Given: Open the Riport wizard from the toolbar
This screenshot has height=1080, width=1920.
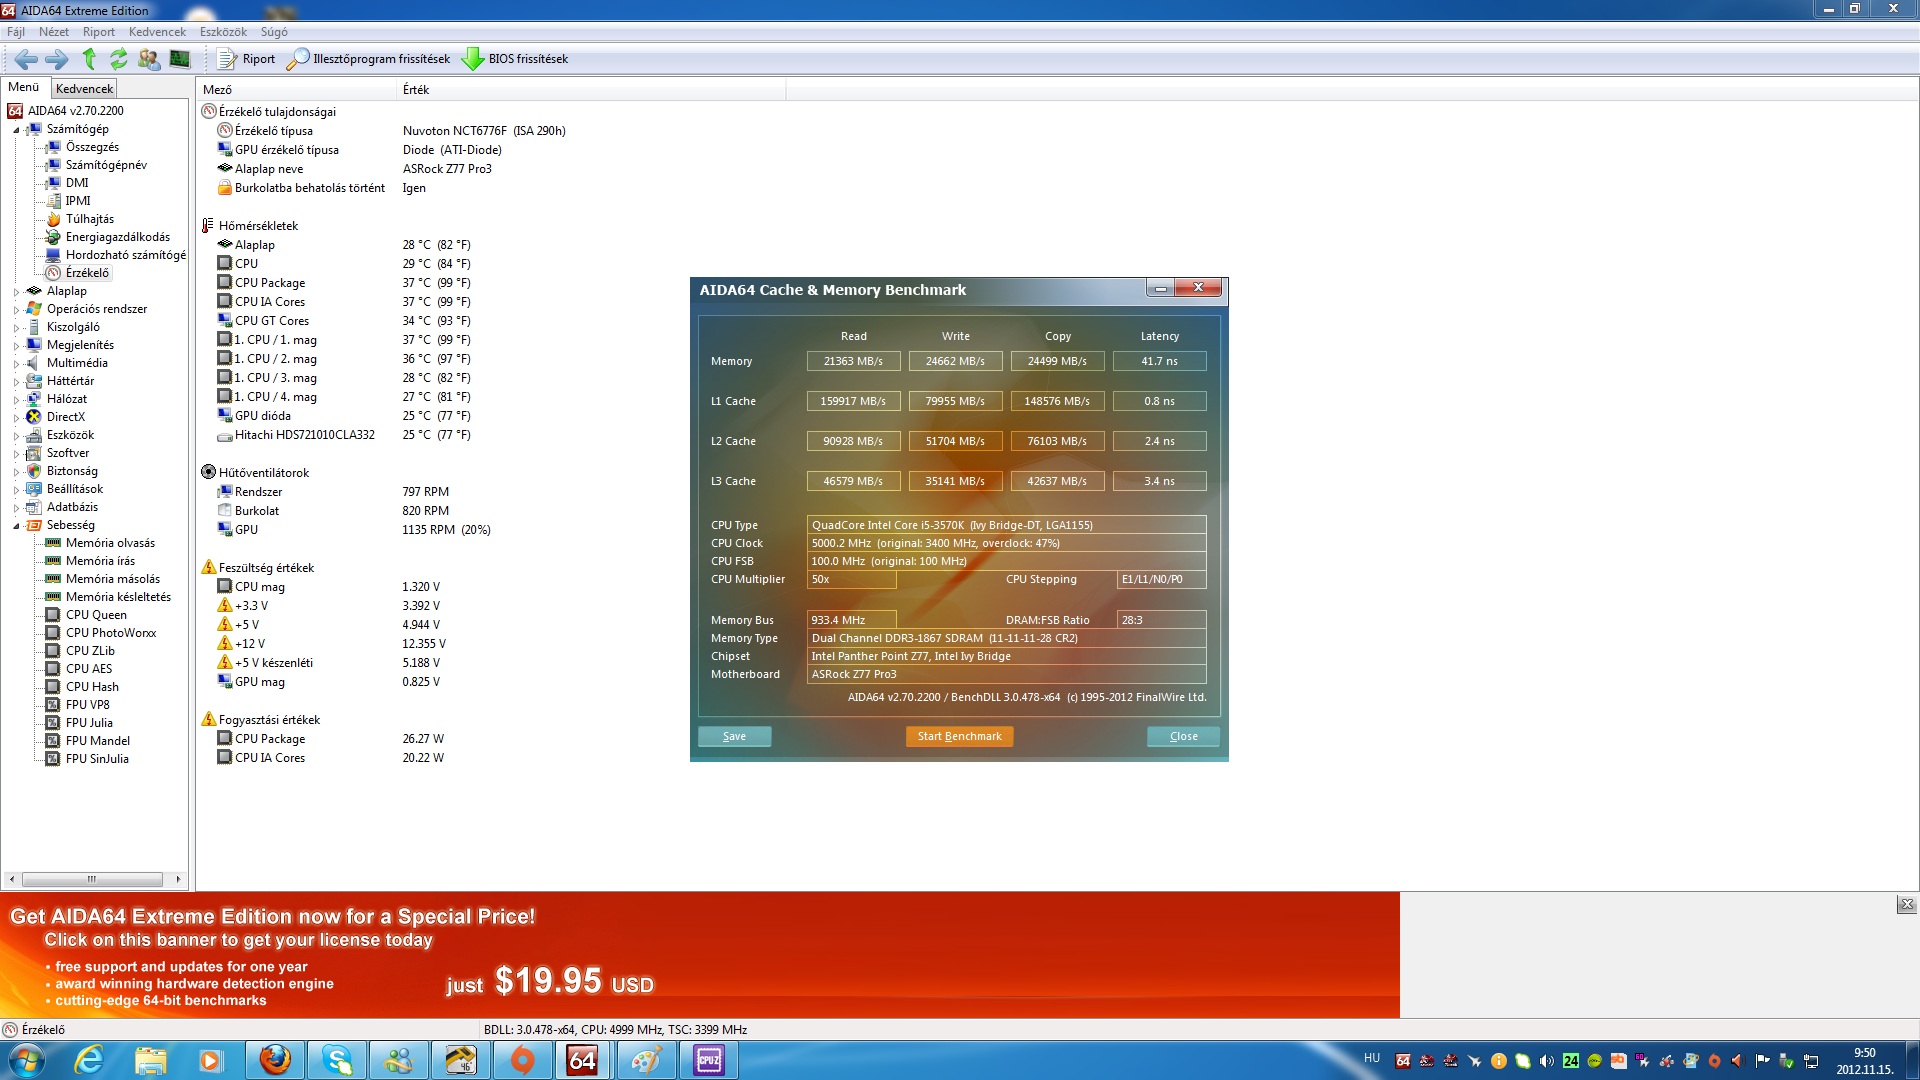Looking at the screenshot, I should pos(246,59).
